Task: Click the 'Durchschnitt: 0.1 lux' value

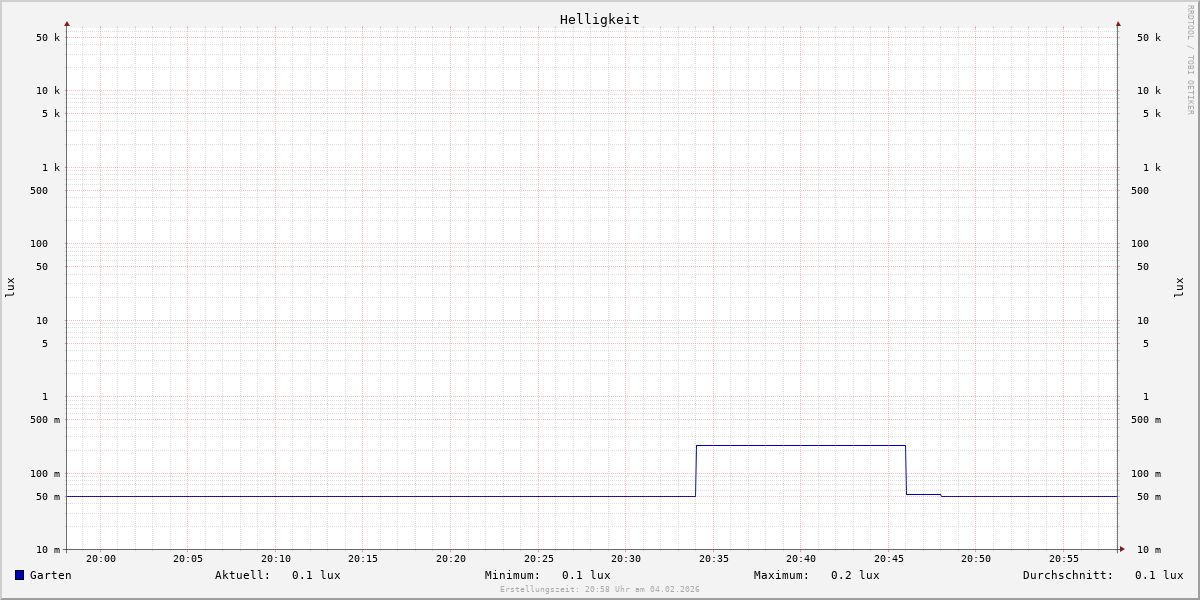Action: (x=1103, y=575)
